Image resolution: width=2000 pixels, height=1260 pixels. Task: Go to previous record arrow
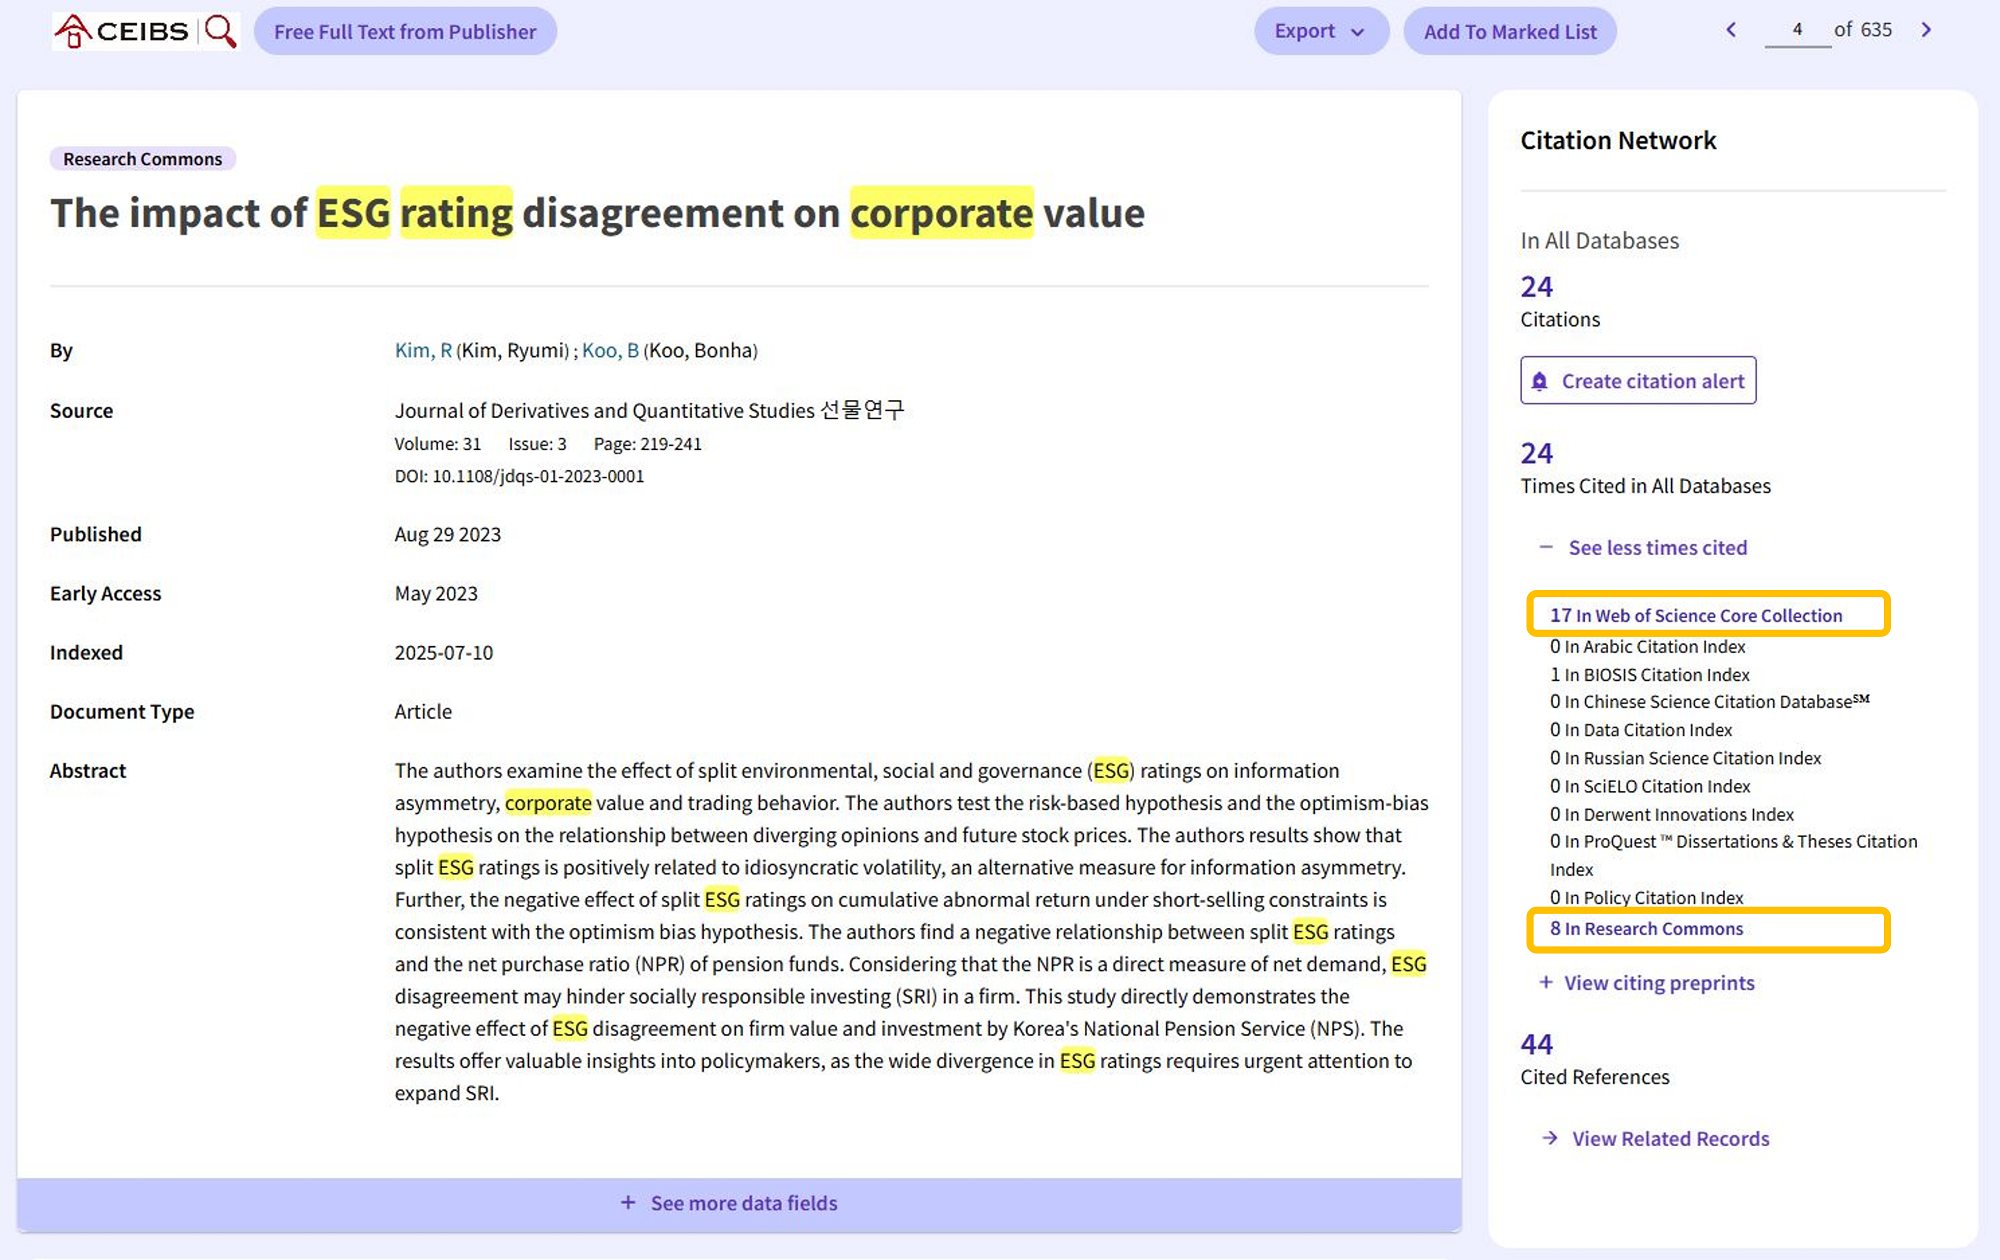pos(1731,30)
